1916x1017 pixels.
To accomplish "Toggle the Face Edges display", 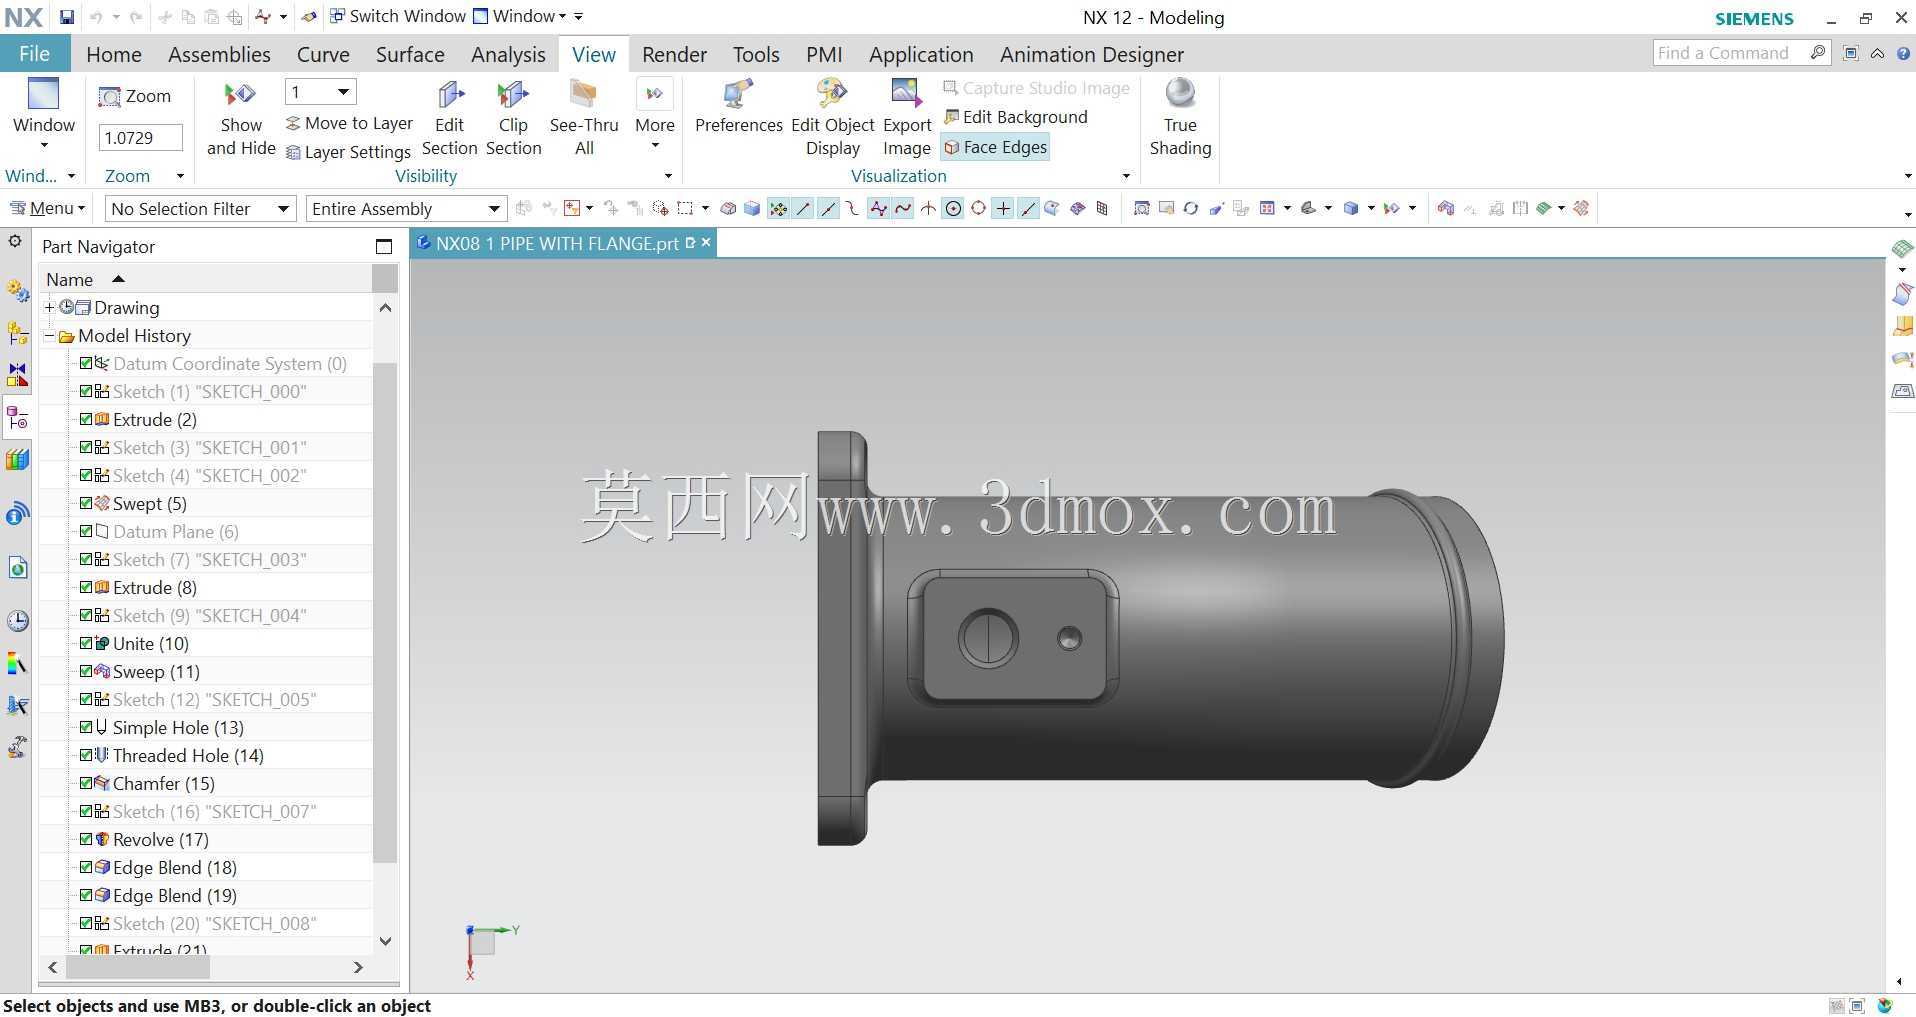I will pyautogui.click(x=996, y=147).
